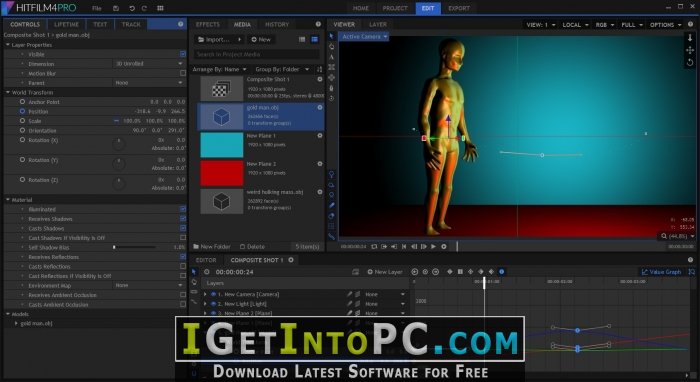Image resolution: width=700 pixels, height=382 pixels.
Task: Open gear settings for Composite Shot 1
Action: coord(320,79)
